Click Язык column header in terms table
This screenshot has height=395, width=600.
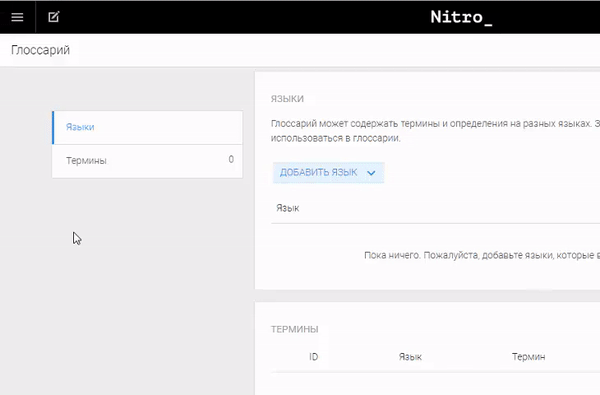pyautogui.click(x=410, y=357)
